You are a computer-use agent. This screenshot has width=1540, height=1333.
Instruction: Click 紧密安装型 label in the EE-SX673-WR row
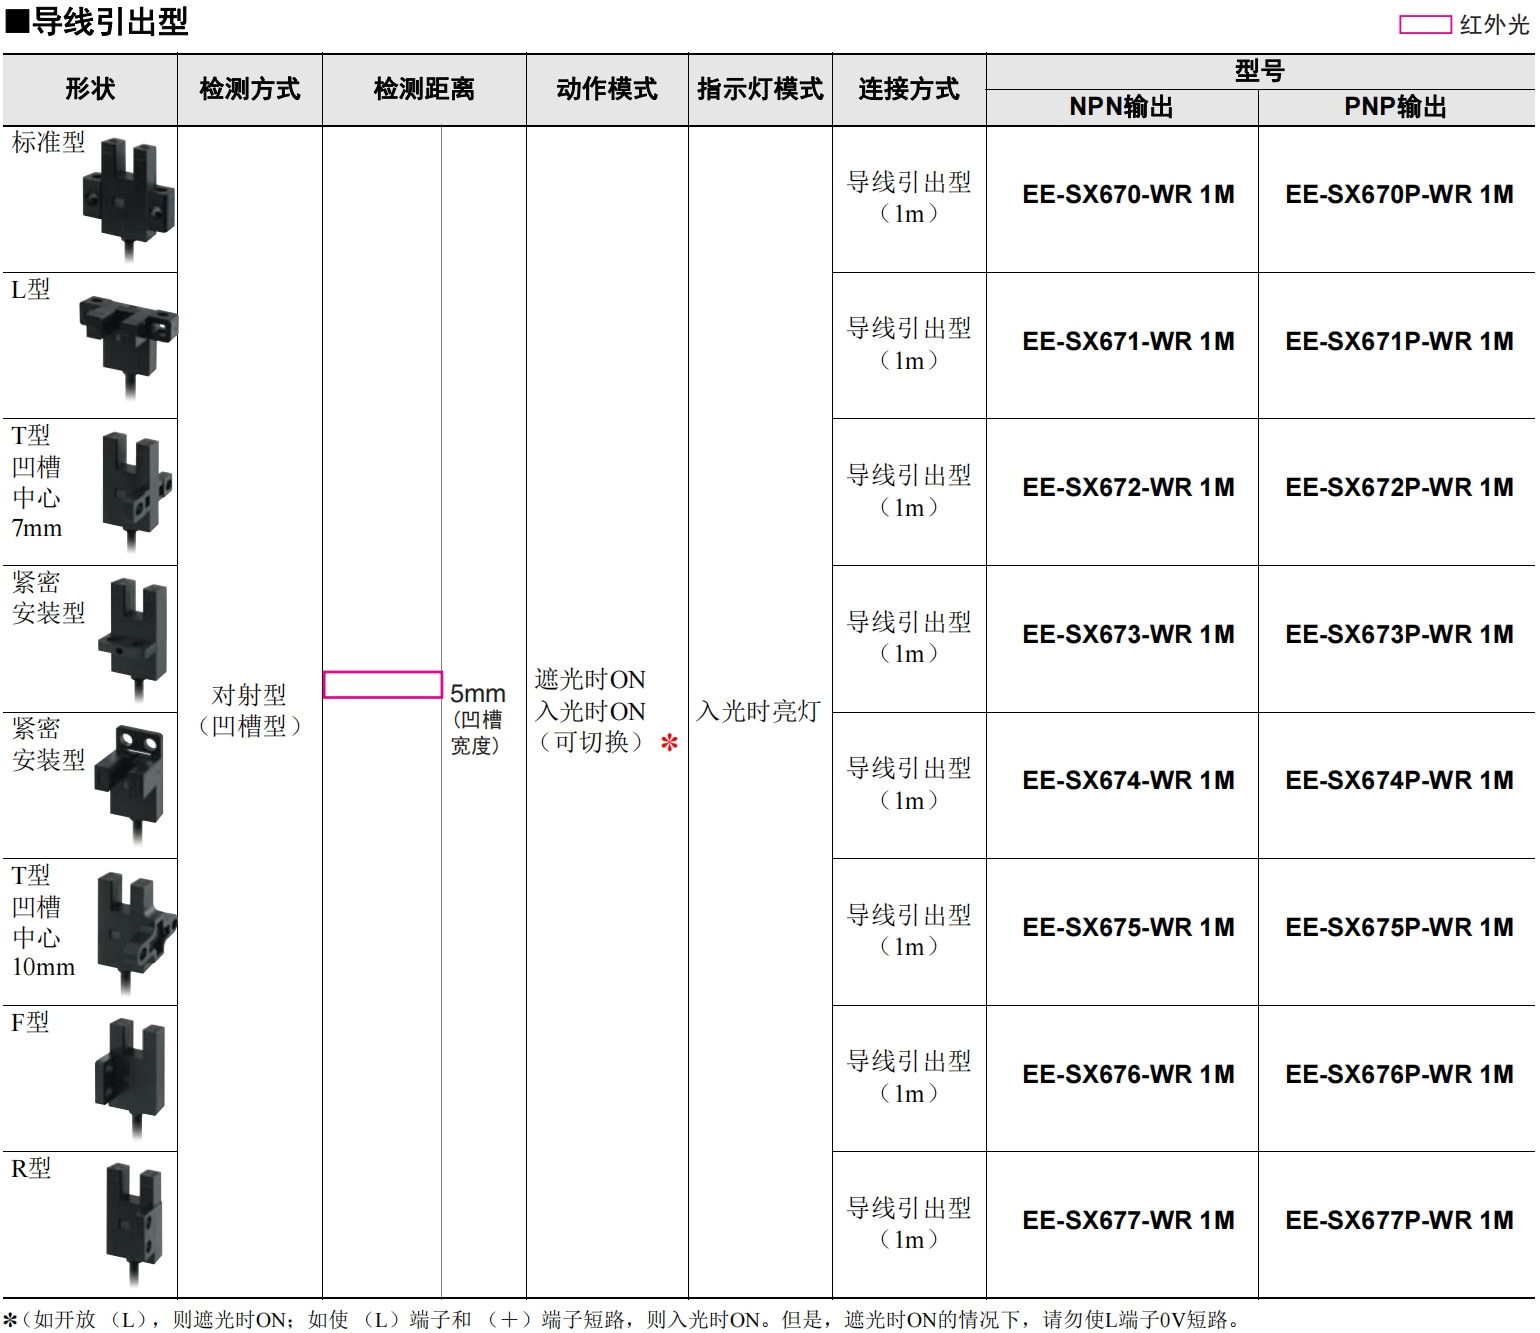coord(48,597)
